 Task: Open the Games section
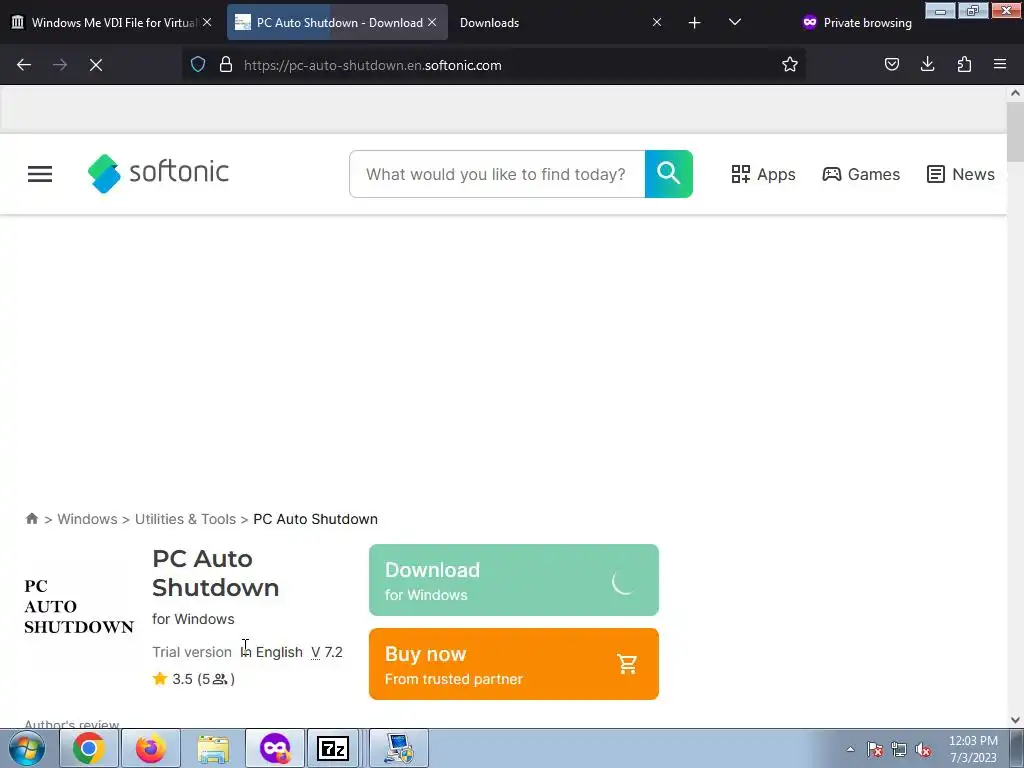pyautogui.click(x=861, y=174)
